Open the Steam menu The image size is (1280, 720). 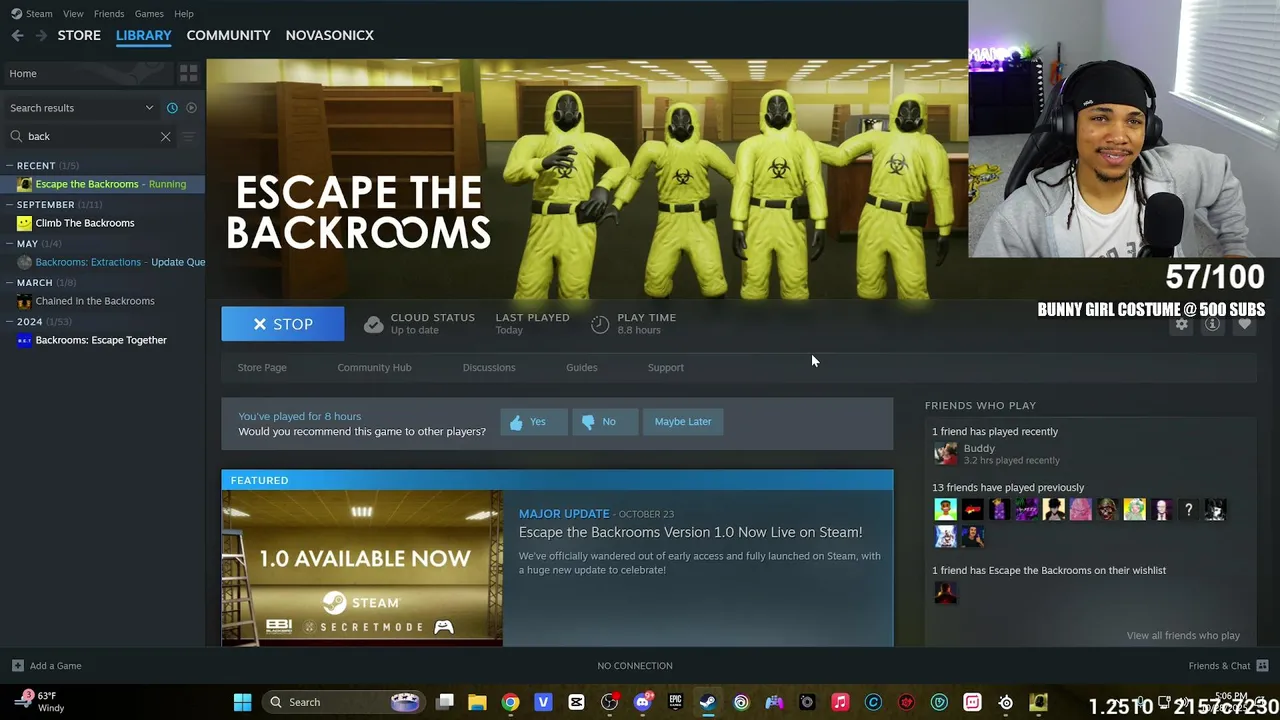pos(32,14)
